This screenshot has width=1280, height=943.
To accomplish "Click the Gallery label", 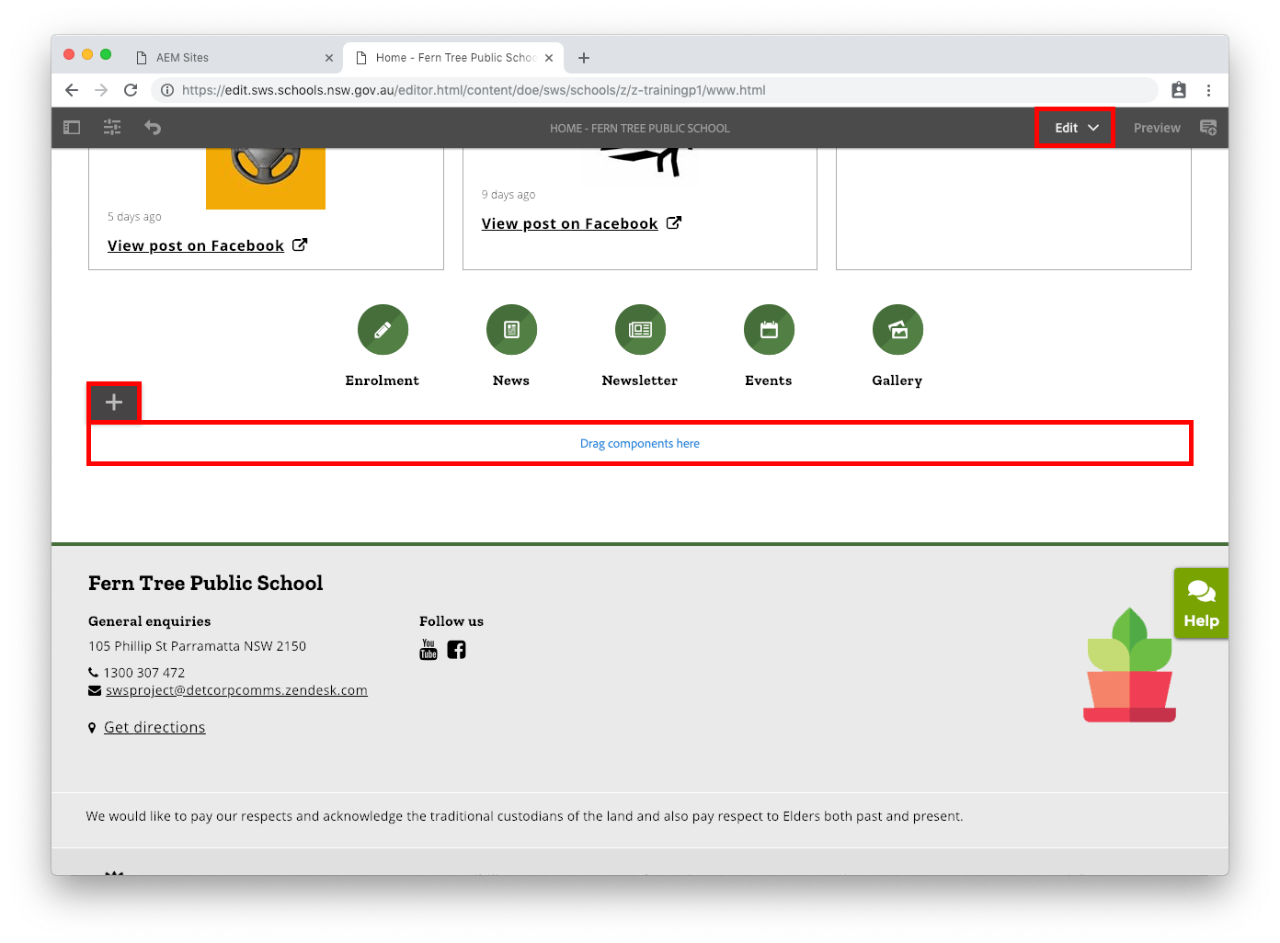I will point(897,380).
